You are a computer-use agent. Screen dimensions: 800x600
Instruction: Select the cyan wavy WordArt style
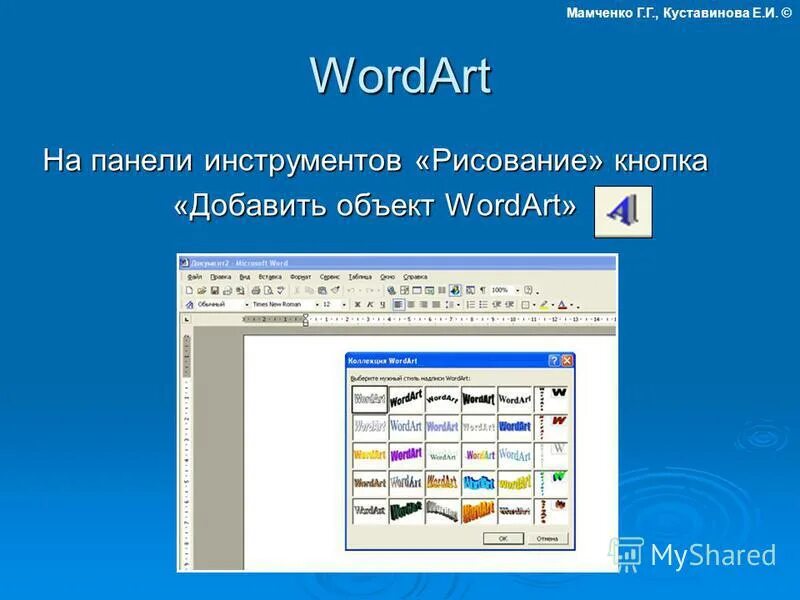[479, 482]
